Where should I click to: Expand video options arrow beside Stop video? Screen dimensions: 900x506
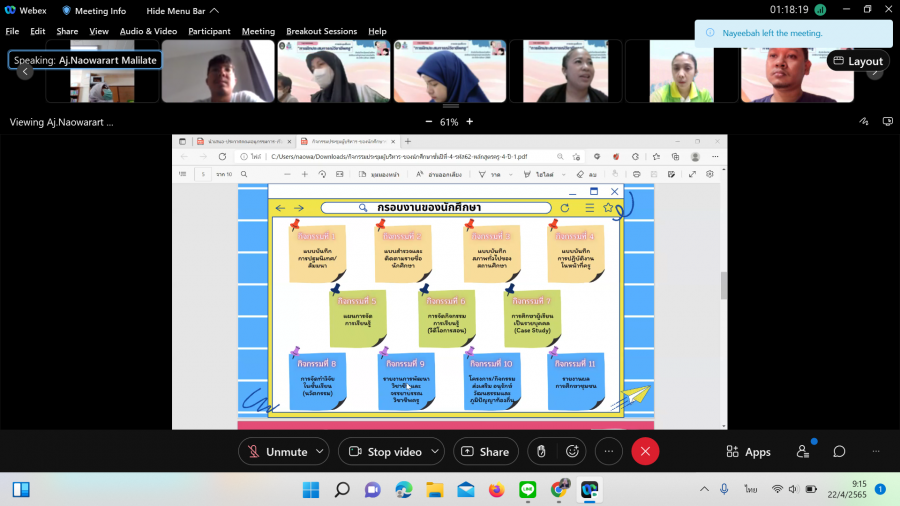click(435, 452)
